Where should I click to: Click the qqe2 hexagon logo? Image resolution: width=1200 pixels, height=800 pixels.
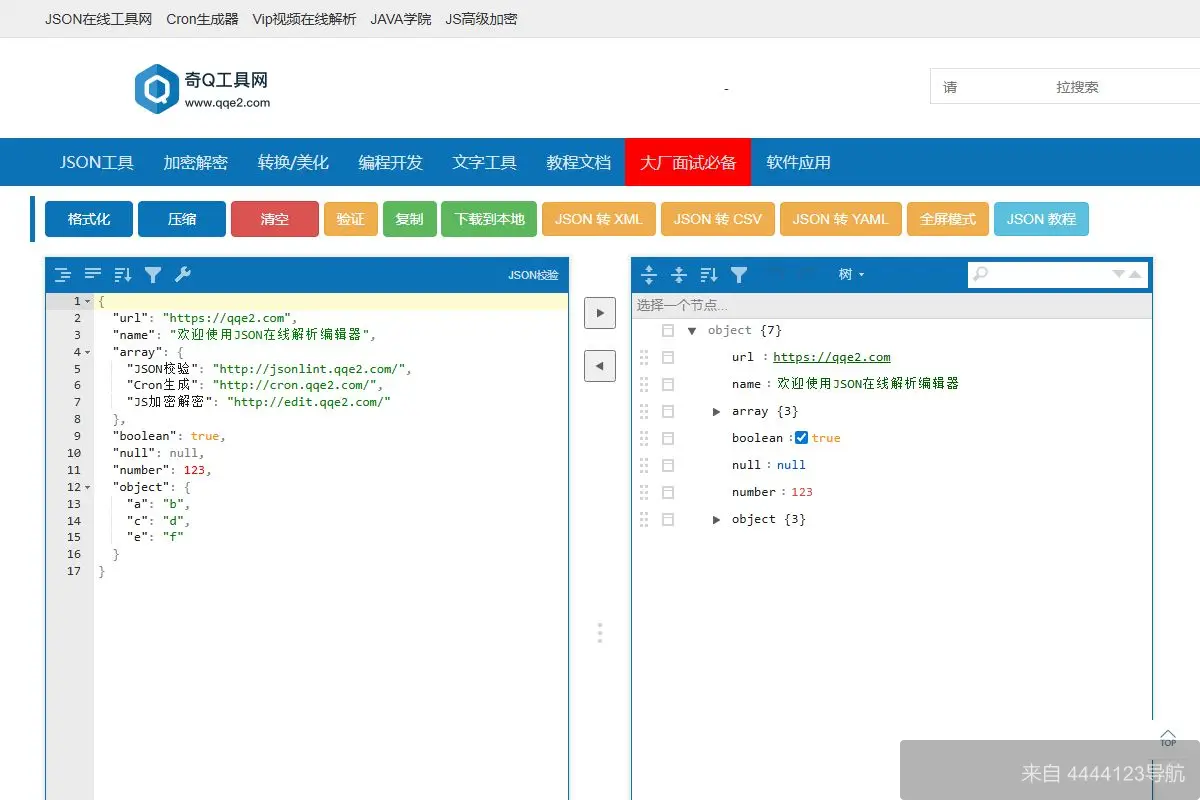157,89
